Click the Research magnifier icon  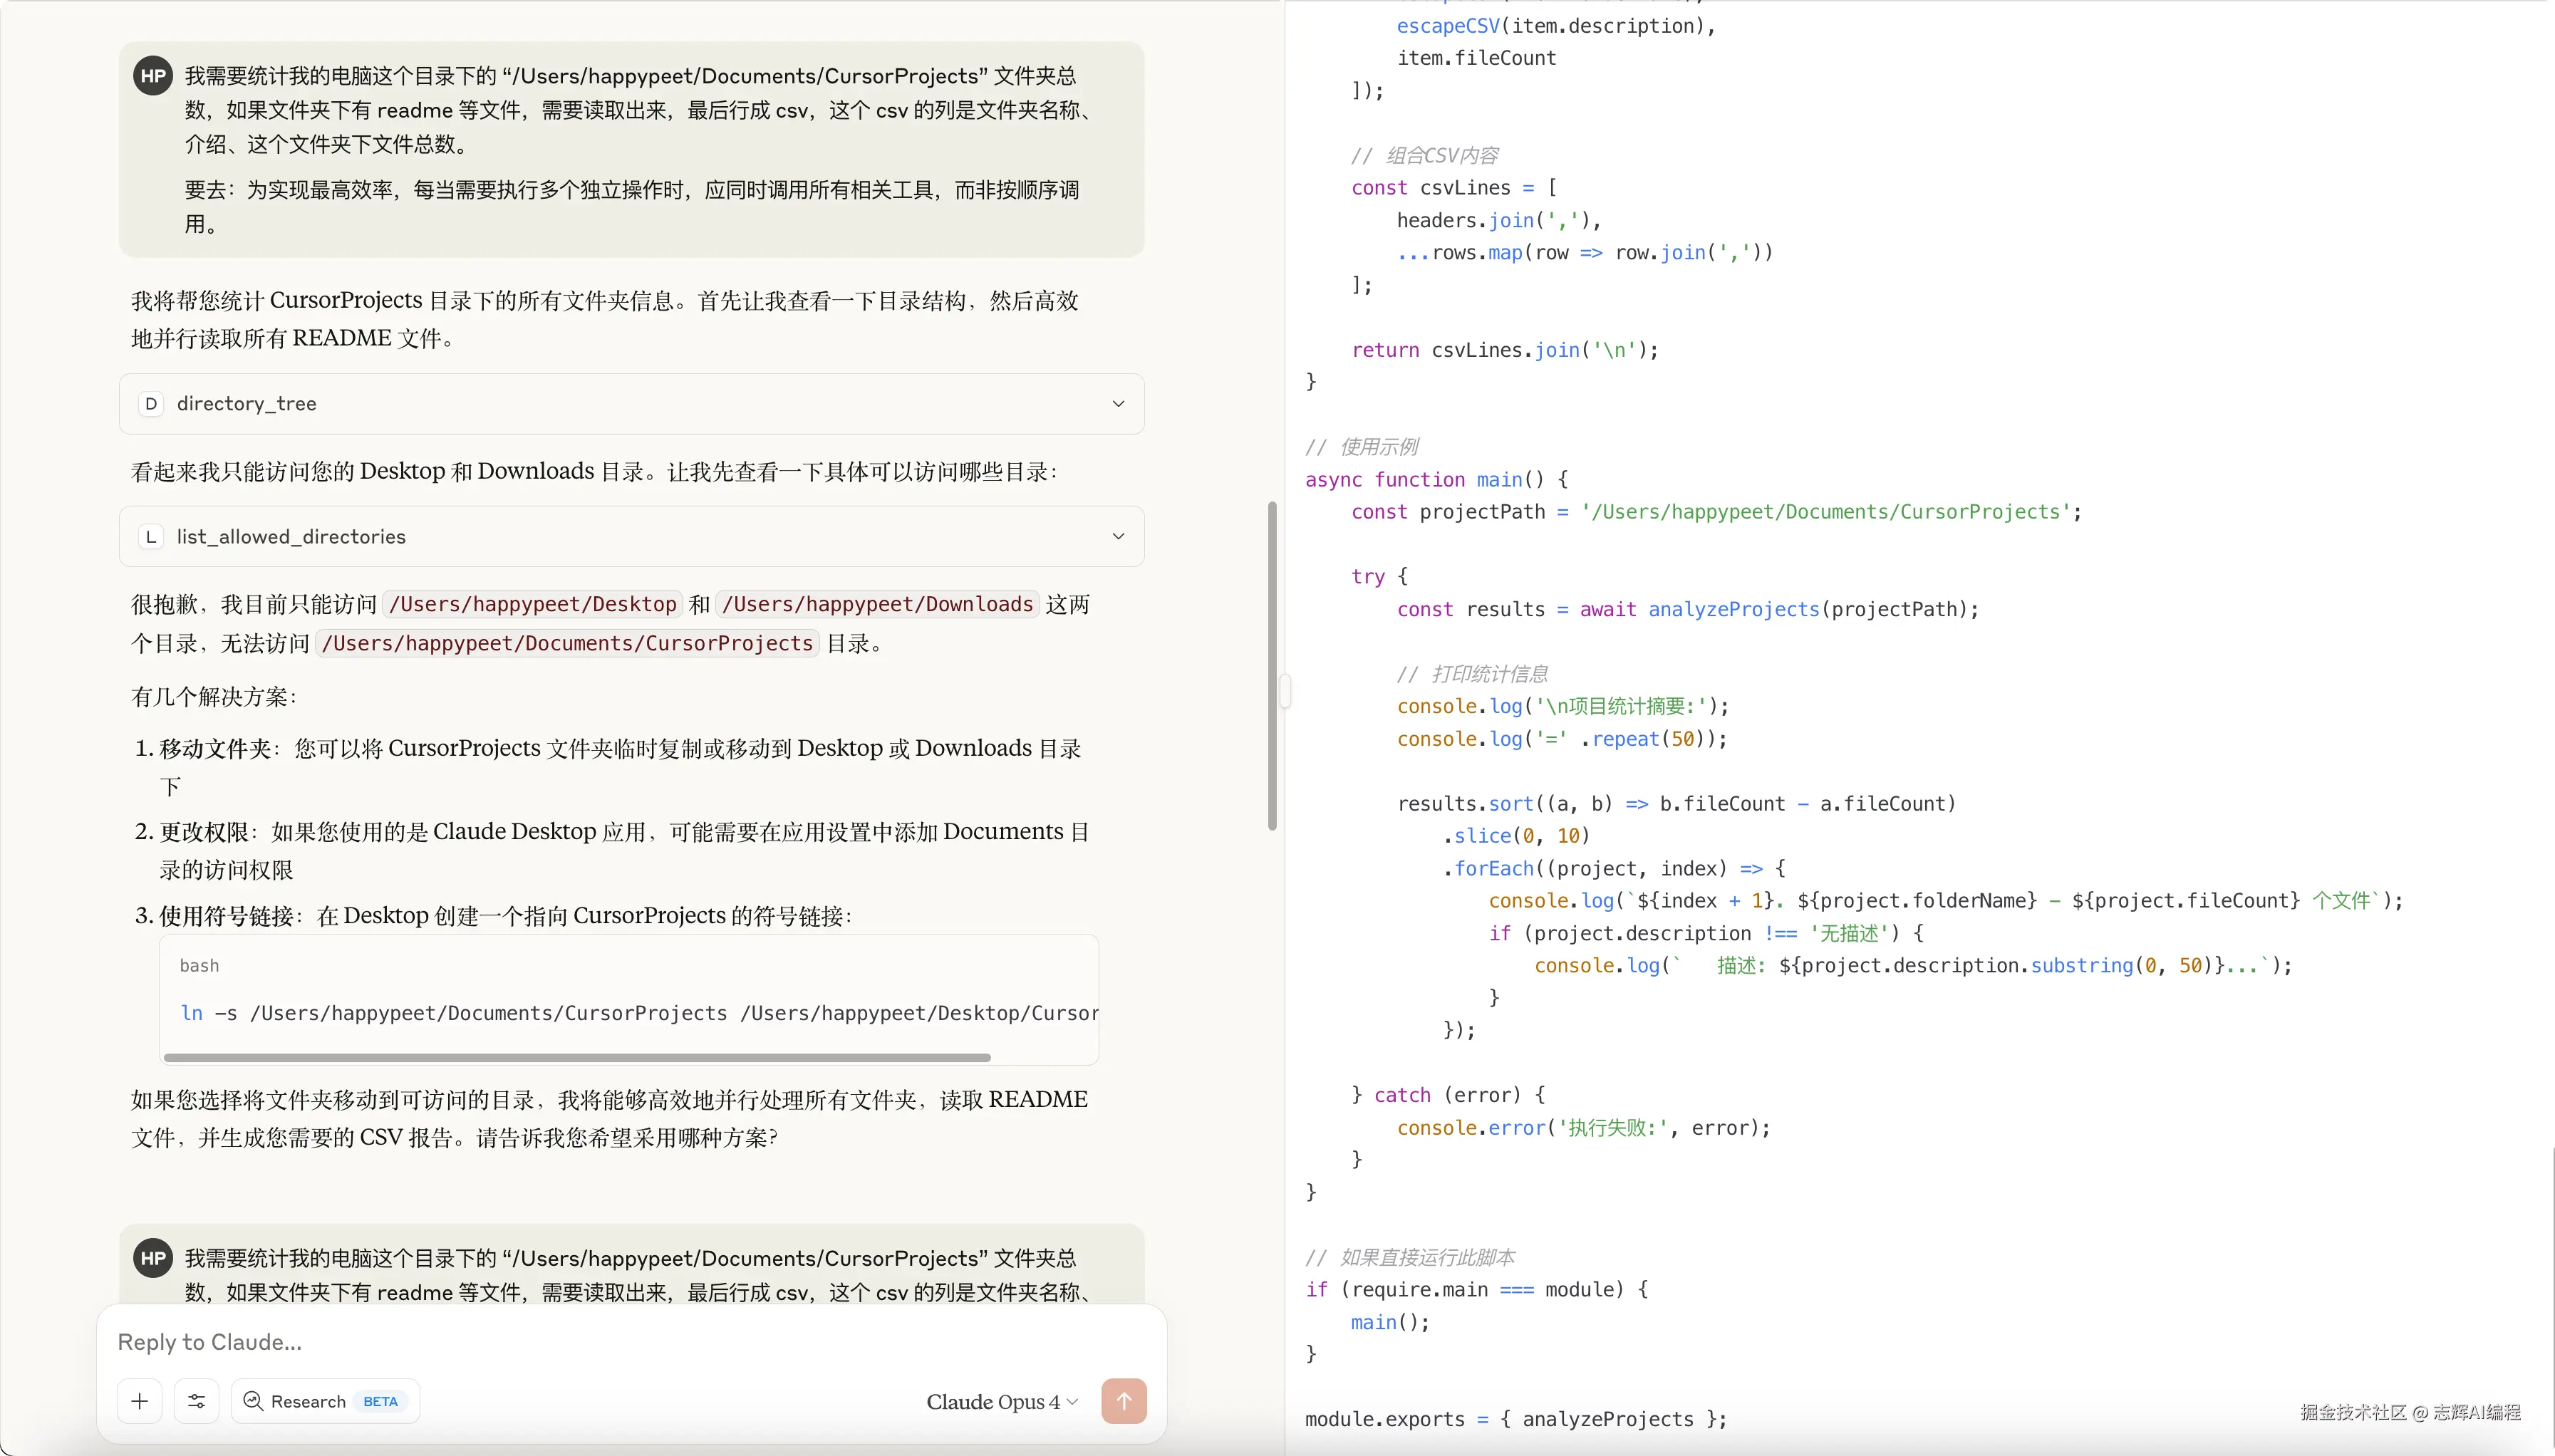[x=254, y=1401]
